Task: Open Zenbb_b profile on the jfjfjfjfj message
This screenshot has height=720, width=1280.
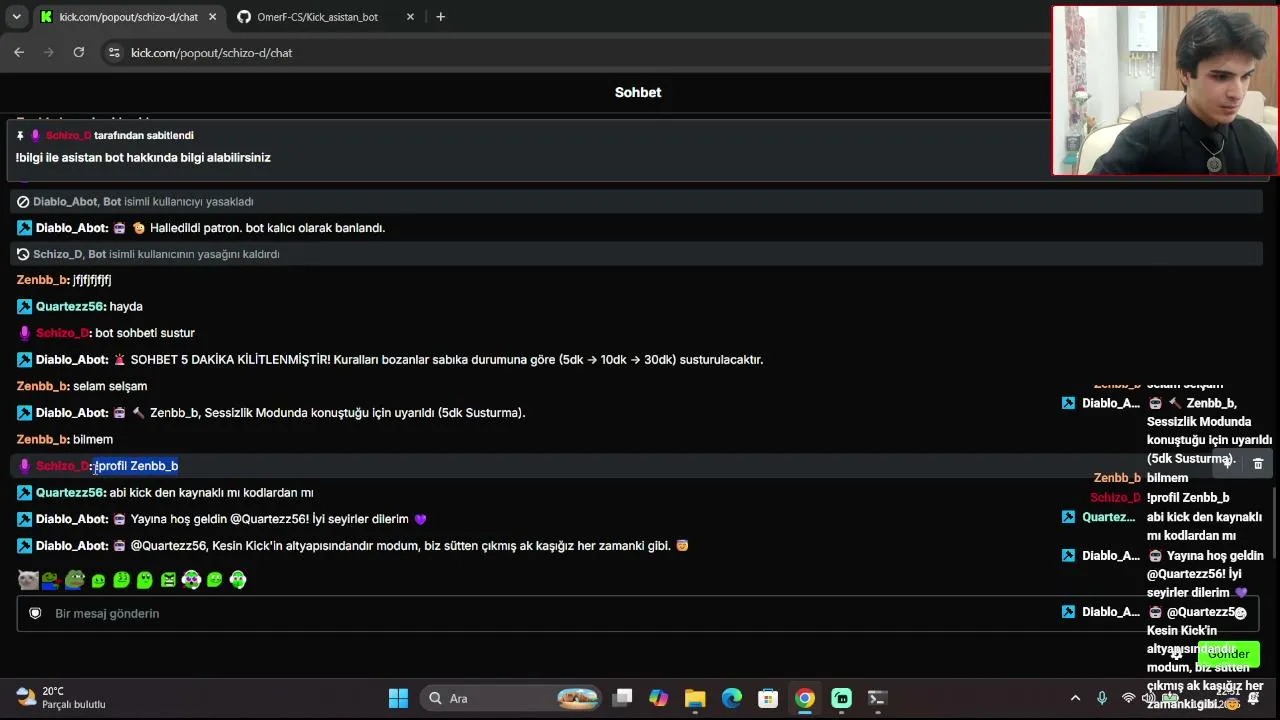Action: point(43,280)
